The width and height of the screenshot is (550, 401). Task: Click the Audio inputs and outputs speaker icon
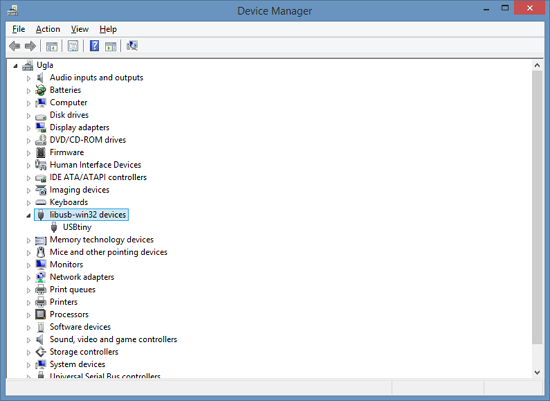tap(41, 78)
